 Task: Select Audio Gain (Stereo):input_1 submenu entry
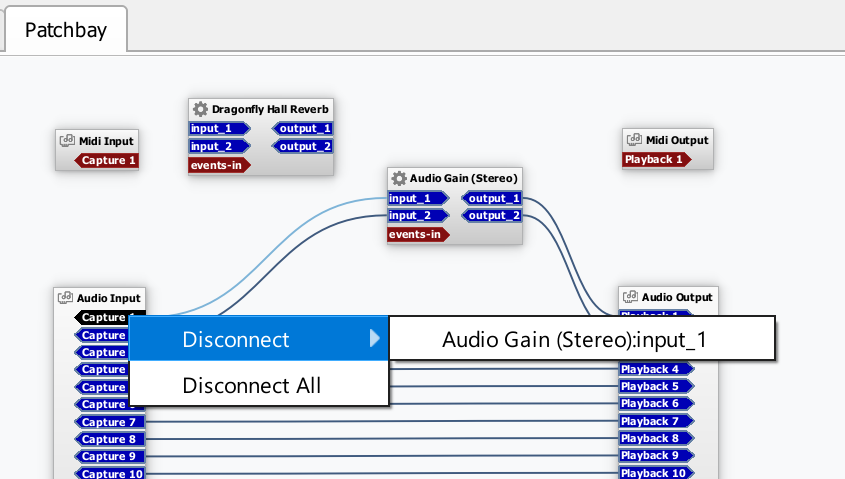tap(574, 339)
